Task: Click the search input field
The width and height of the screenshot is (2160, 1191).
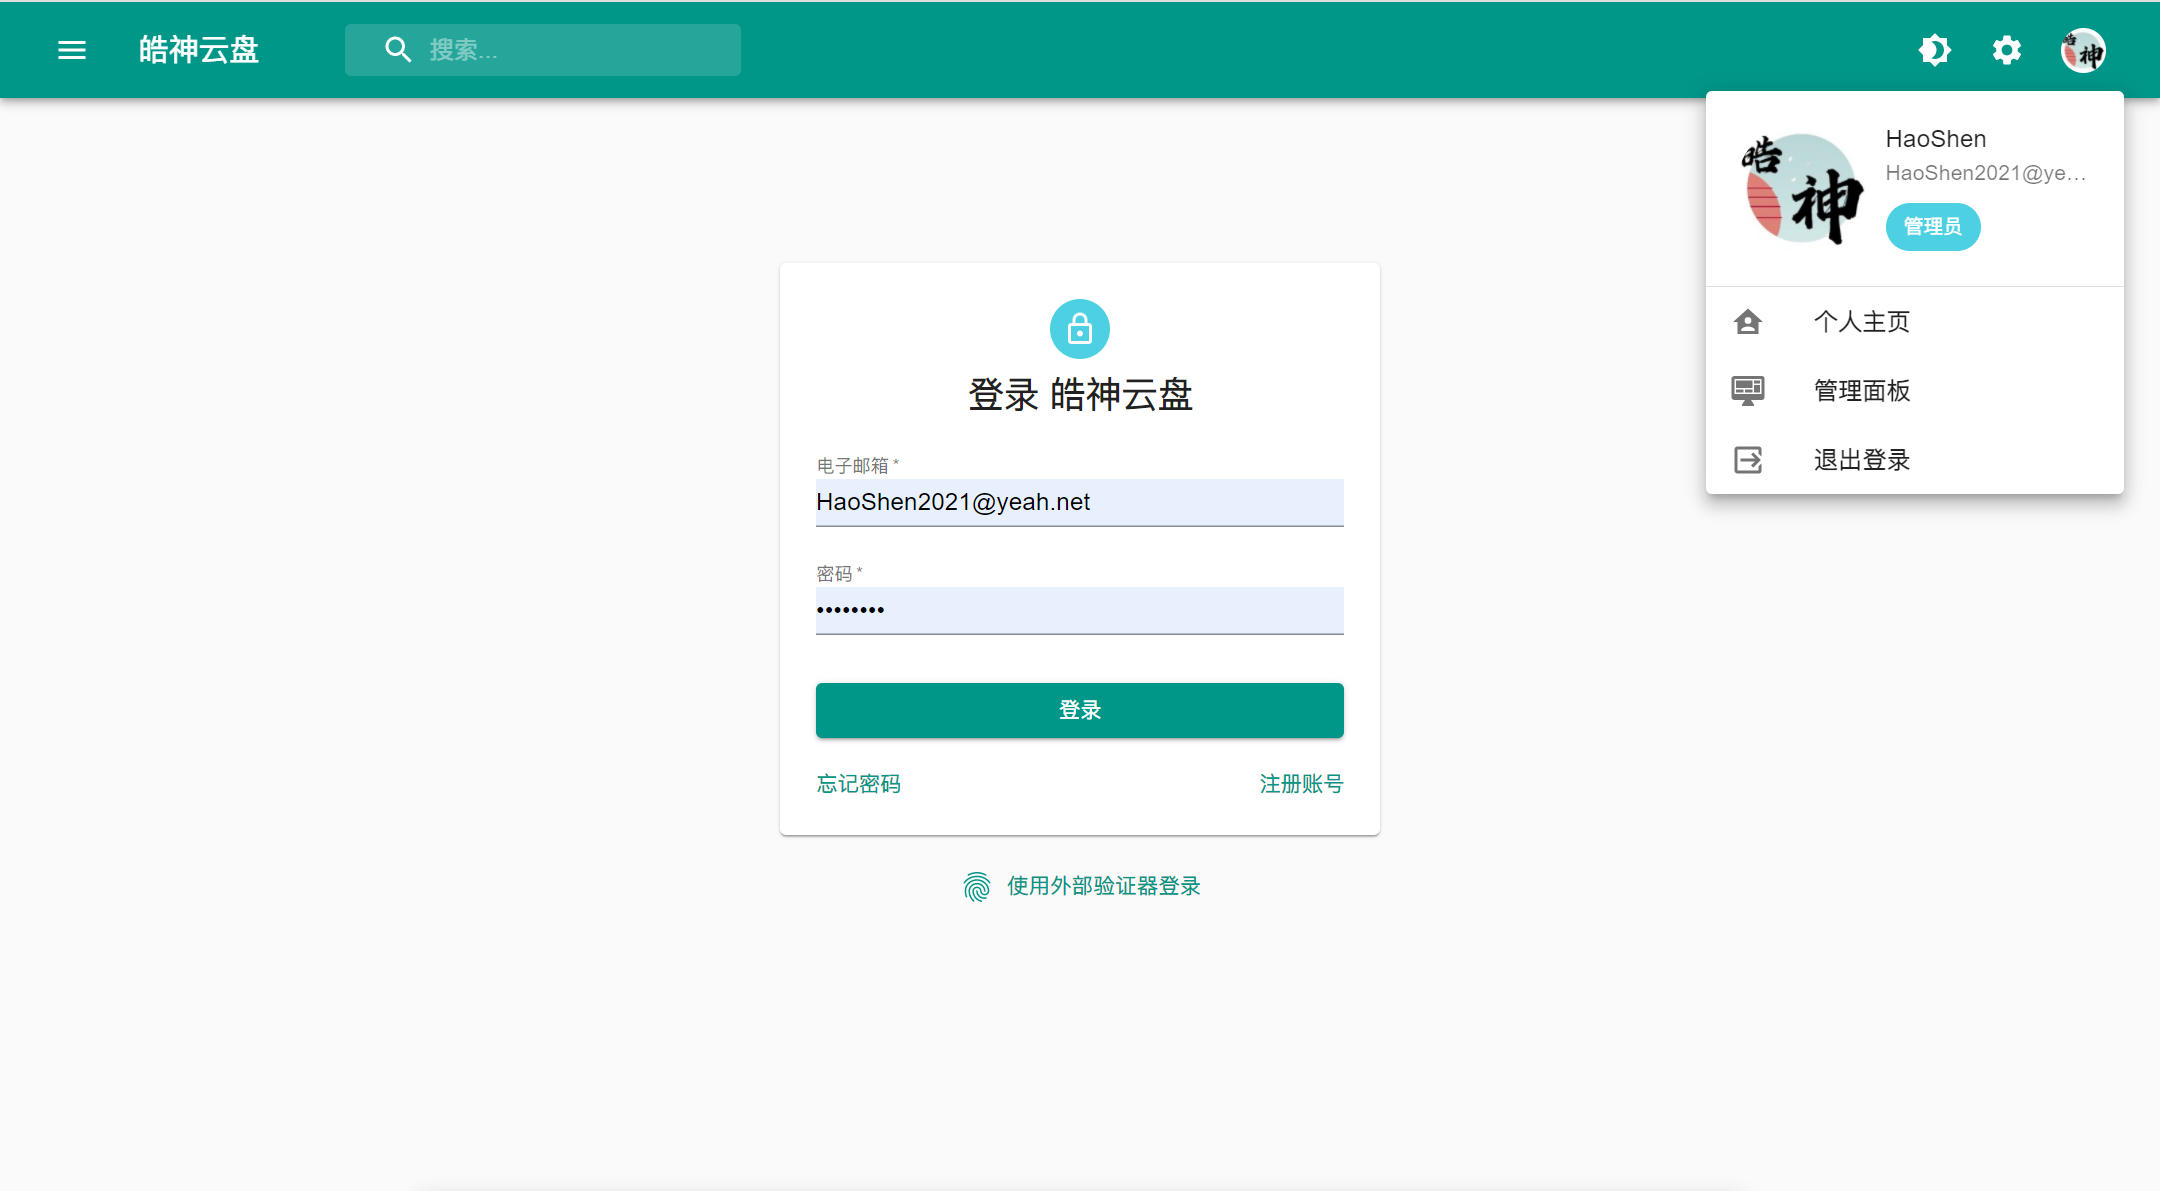Action: (x=543, y=50)
